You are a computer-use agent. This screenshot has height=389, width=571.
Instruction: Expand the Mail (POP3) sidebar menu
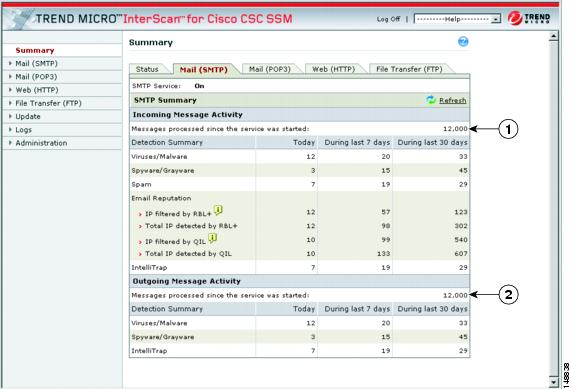[36, 77]
